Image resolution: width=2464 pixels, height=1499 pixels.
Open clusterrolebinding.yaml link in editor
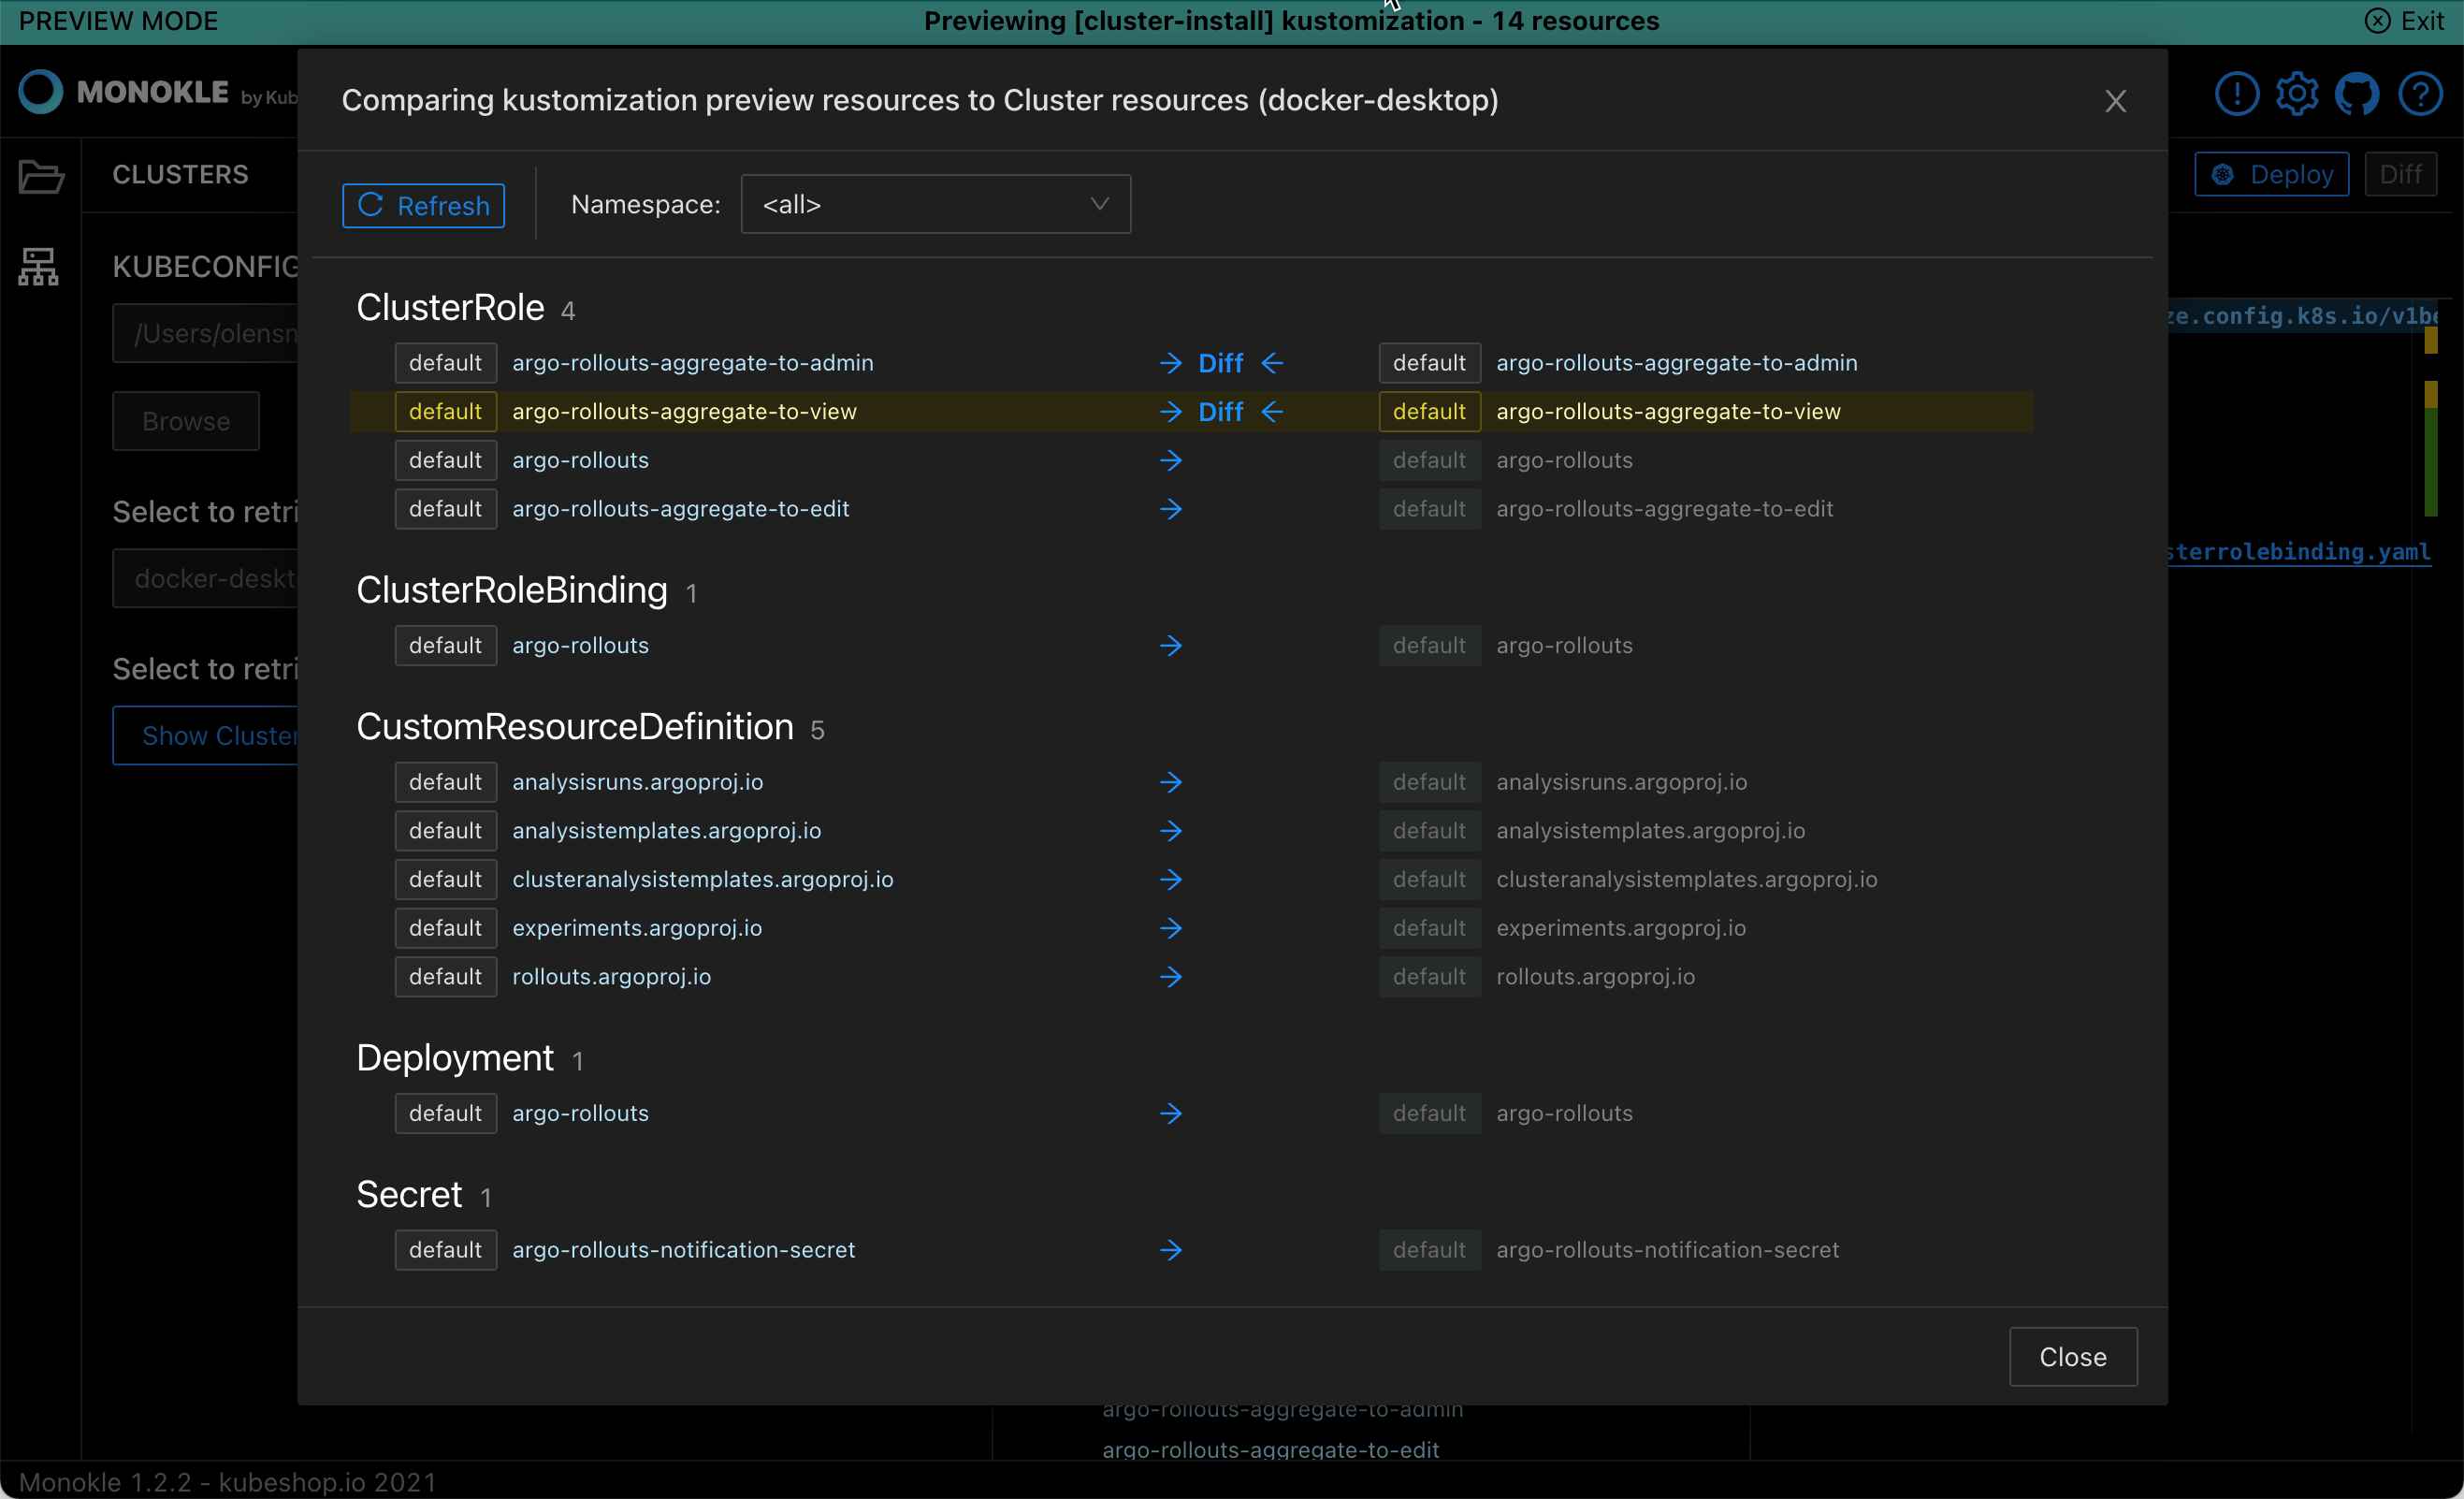point(2298,552)
